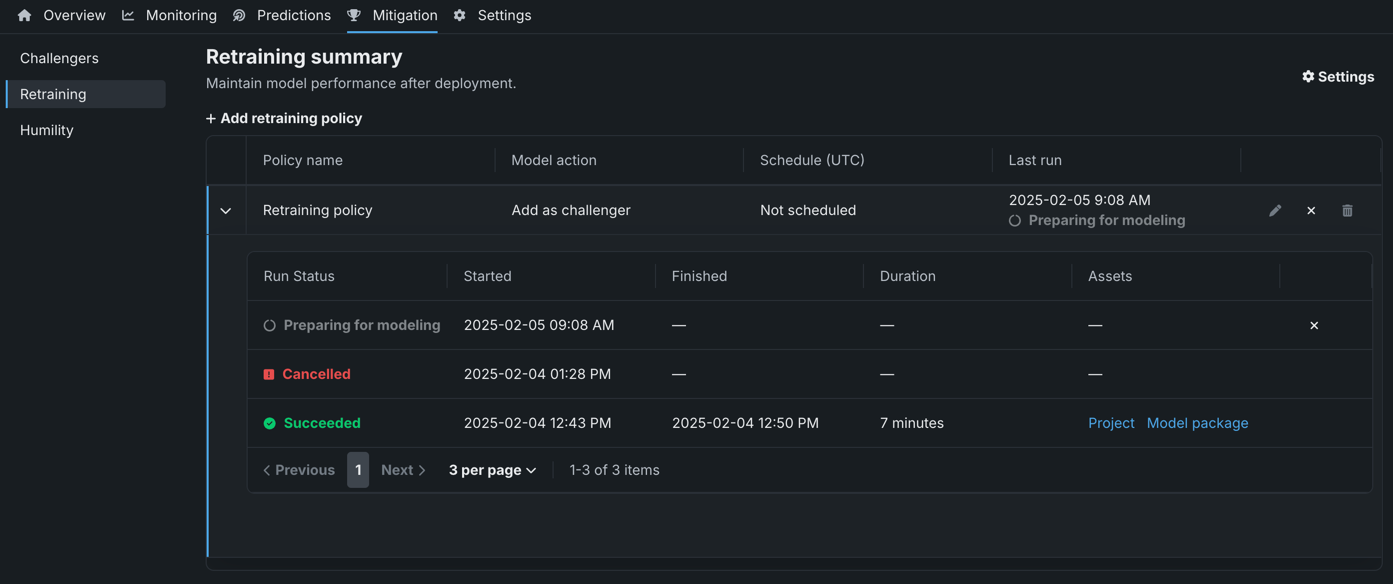Open the Predictions tab
Screen dimensions: 1393x584
(x=293, y=16)
